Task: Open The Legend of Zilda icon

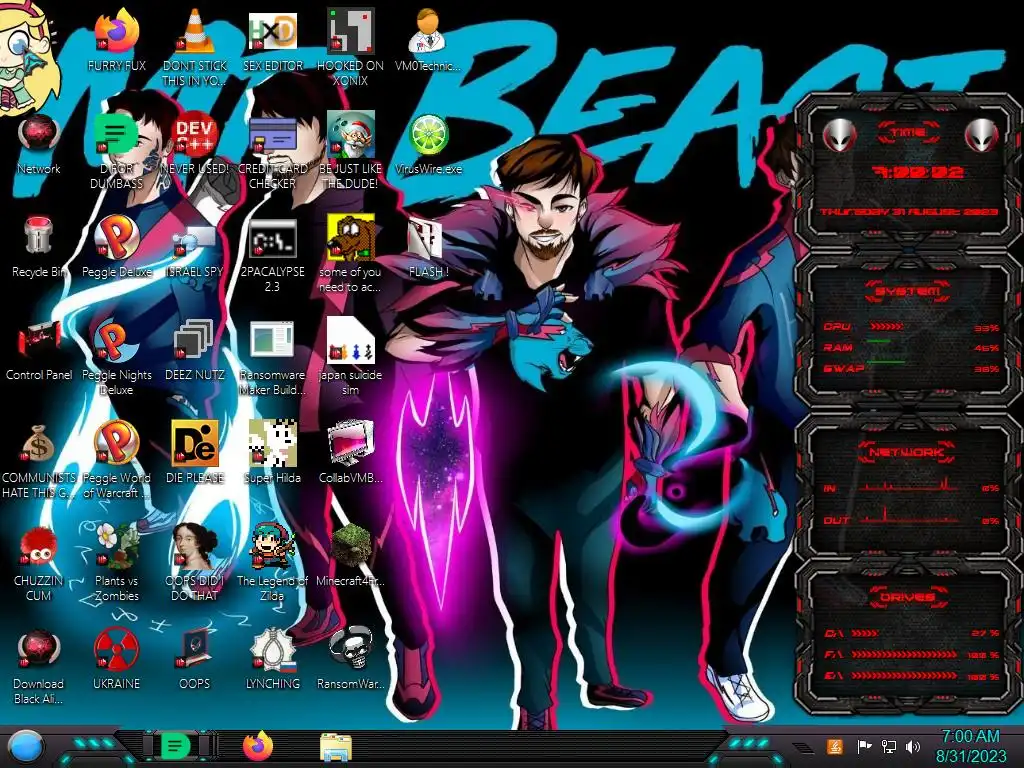Action: pyautogui.click(x=272, y=546)
